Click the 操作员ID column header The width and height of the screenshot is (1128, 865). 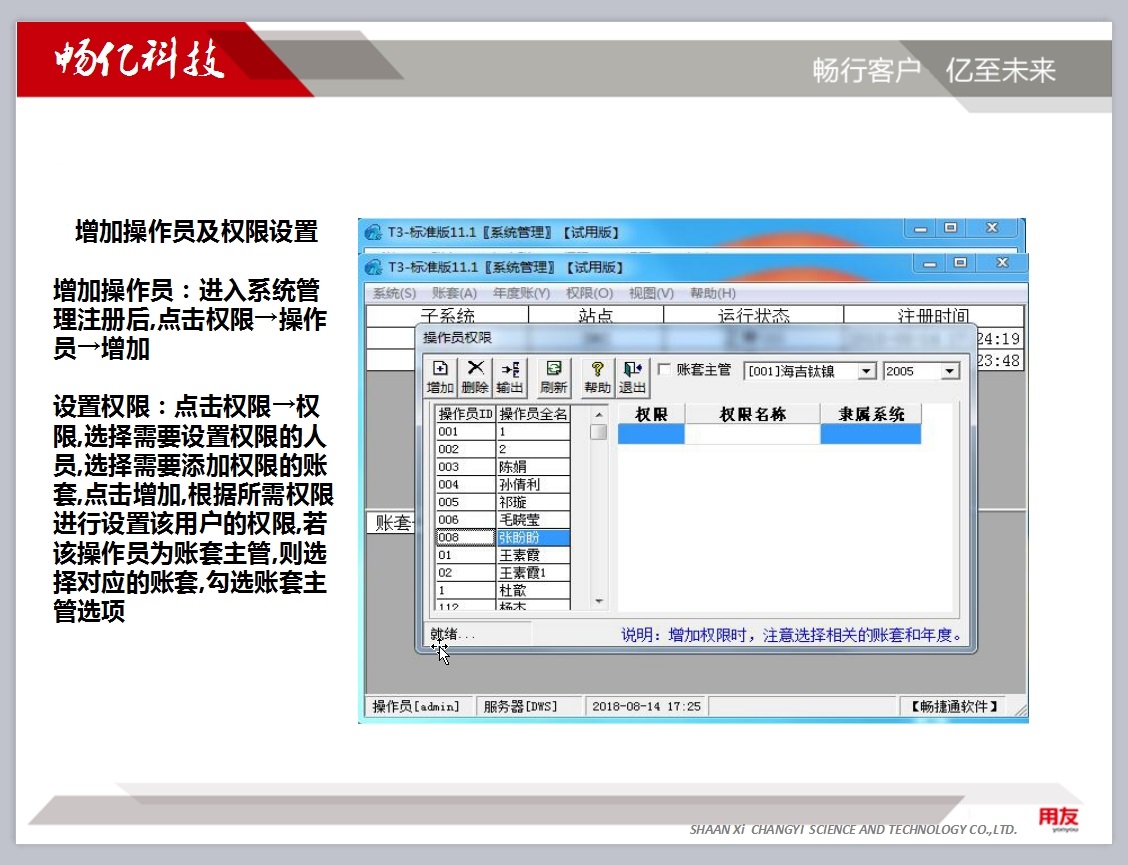(x=465, y=414)
